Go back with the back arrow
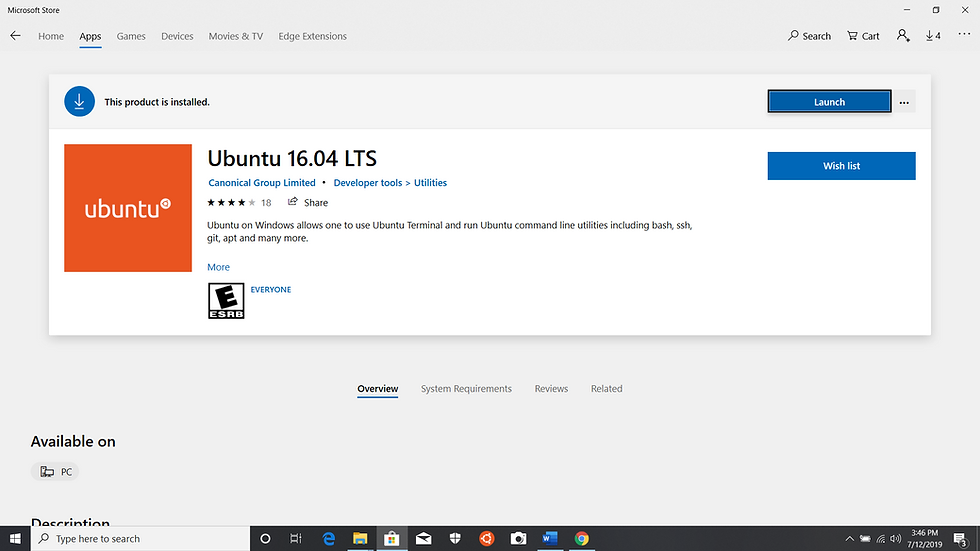Screen dimensions: 980x551 click(x=16, y=36)
